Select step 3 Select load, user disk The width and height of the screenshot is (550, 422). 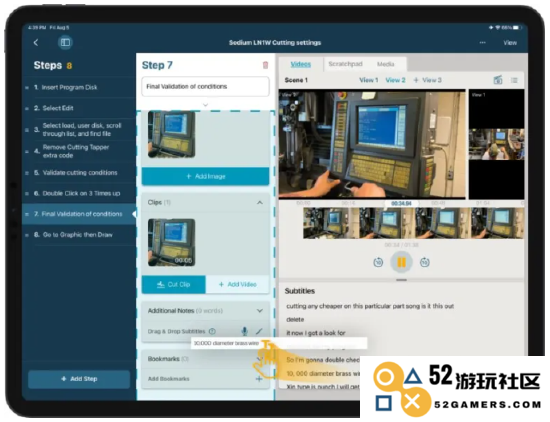(x=79, y=129)
